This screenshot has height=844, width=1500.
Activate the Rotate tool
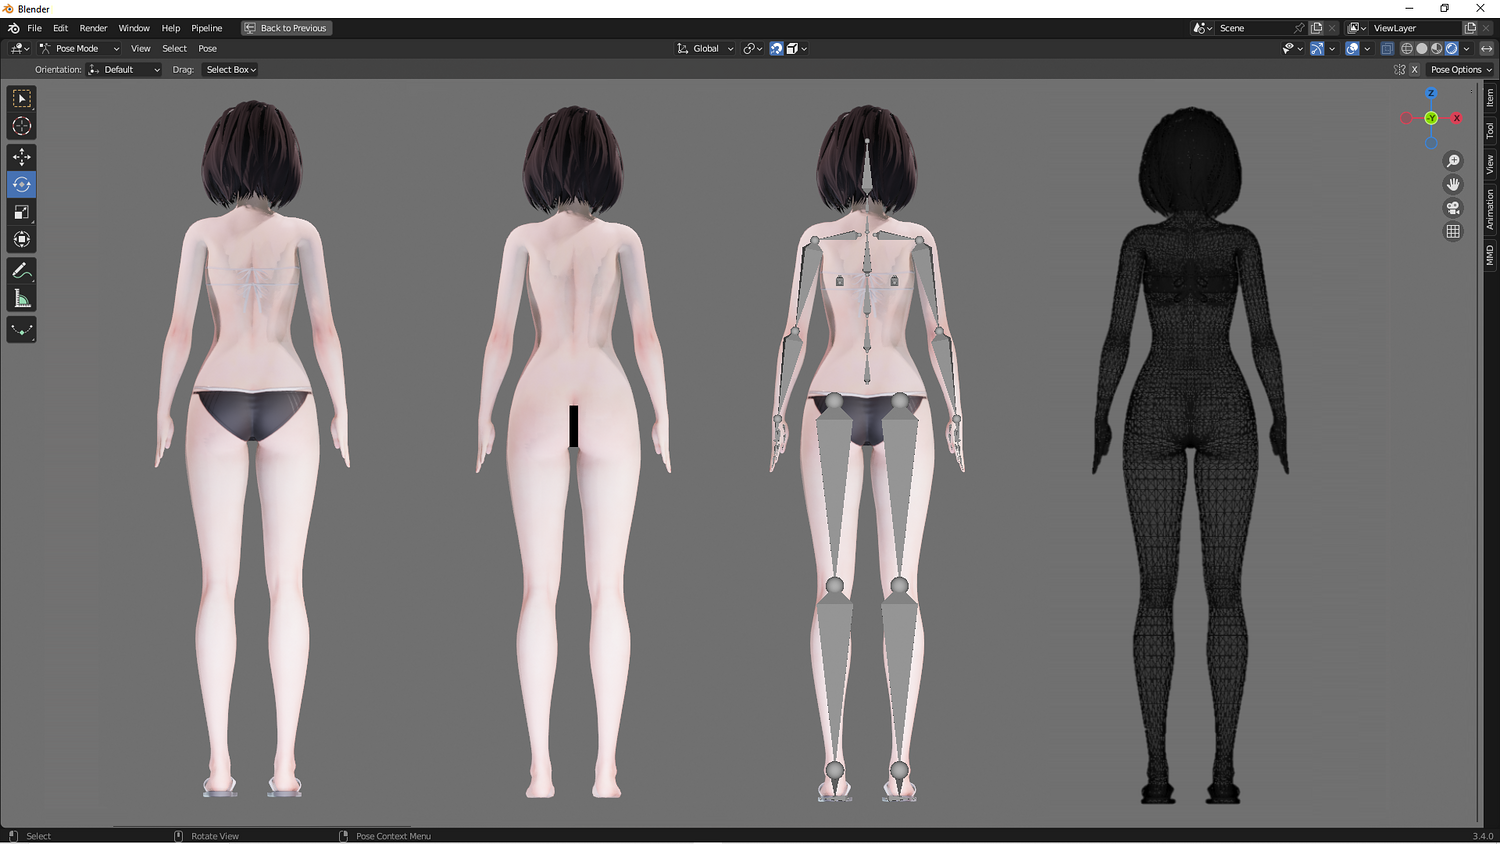click(x=22, y=184)
